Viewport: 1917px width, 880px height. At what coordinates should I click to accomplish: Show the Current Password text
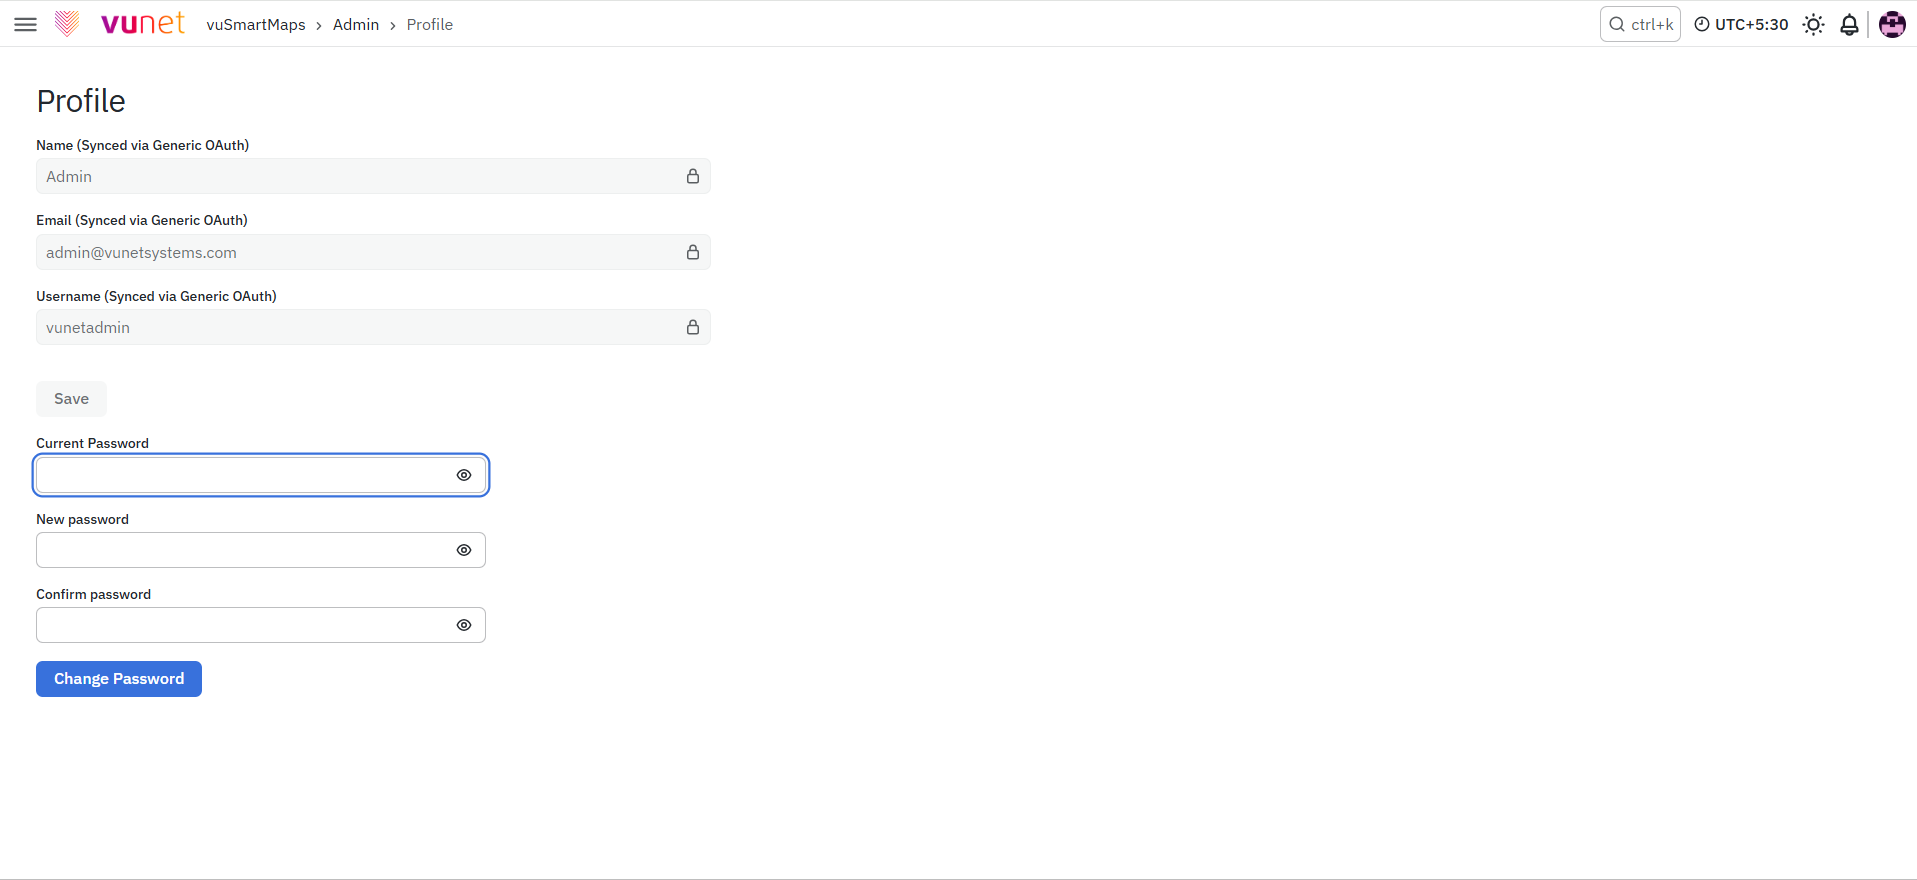coord(464,475)
